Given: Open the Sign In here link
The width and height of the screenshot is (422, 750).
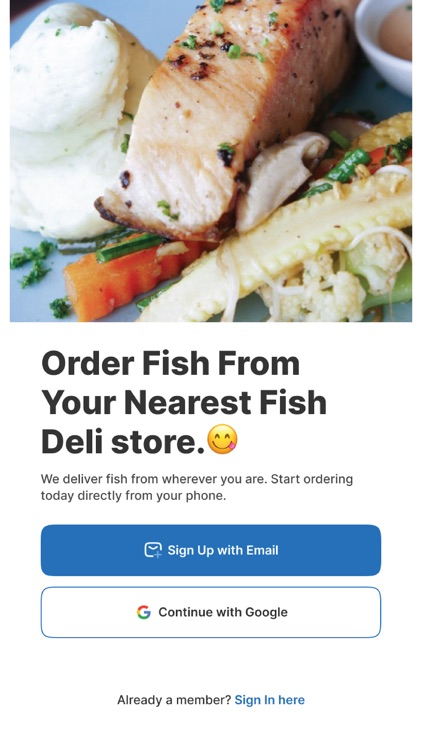Looking at the screenshot, I should [x=269, y=700].
